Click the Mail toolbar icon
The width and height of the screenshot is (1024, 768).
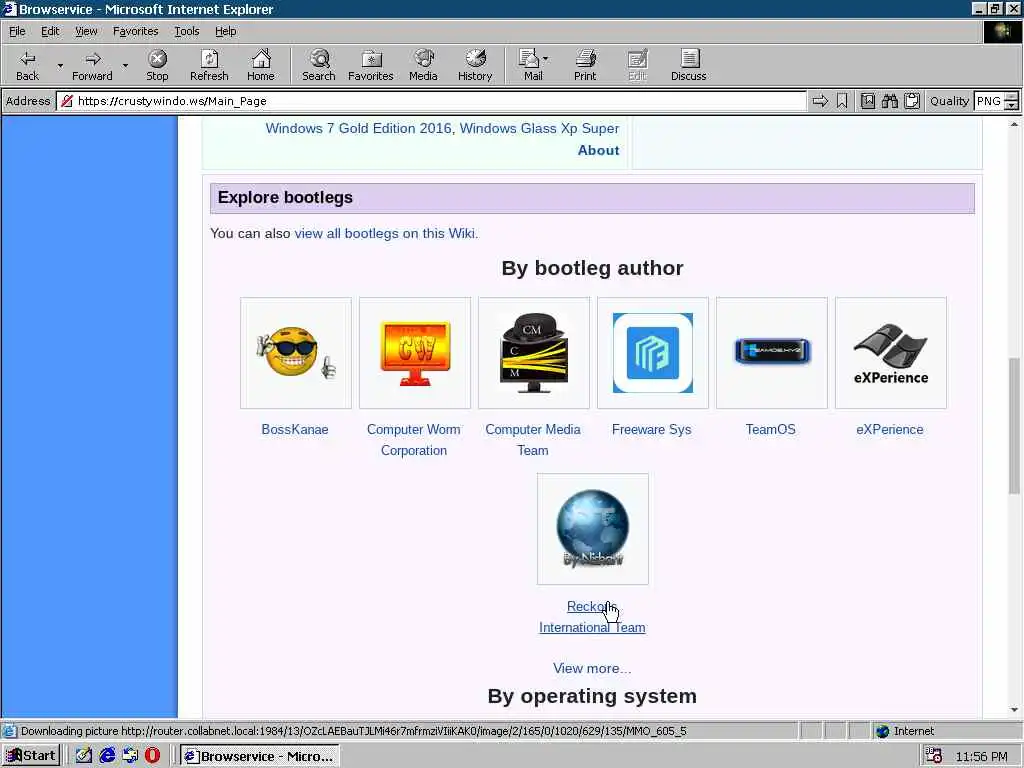530,65
